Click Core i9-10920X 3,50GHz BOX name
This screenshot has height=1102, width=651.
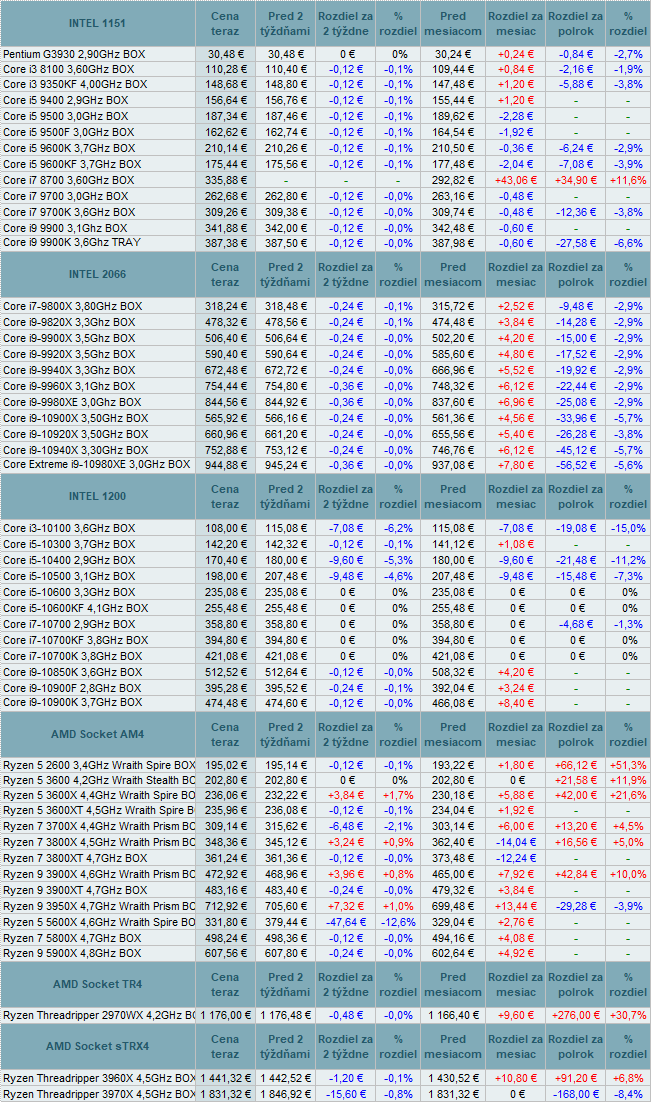point(75,434)
